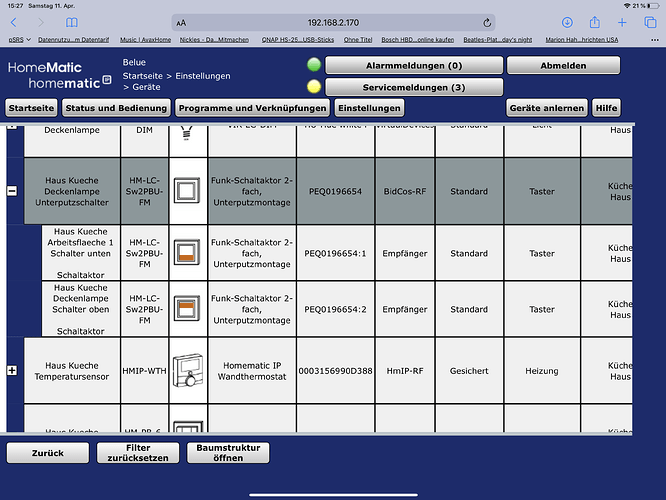Open Safari bookmarks book icon
The height and width of the screenshot is (500, 666).
(x=71, y=22)
